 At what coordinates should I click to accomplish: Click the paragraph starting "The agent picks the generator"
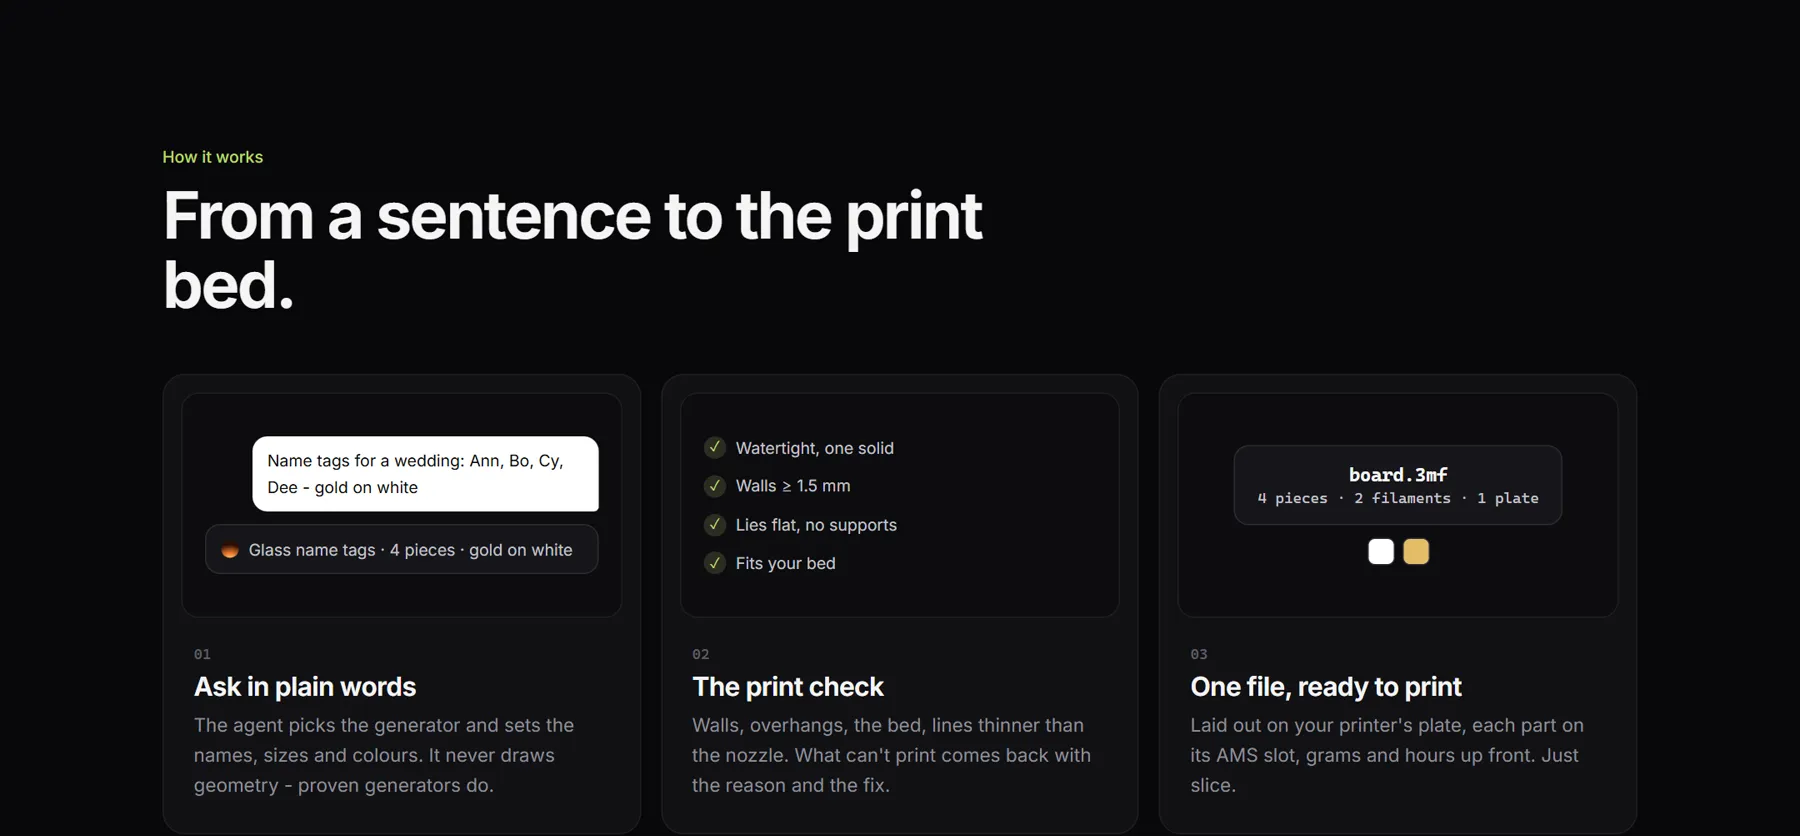385,755
